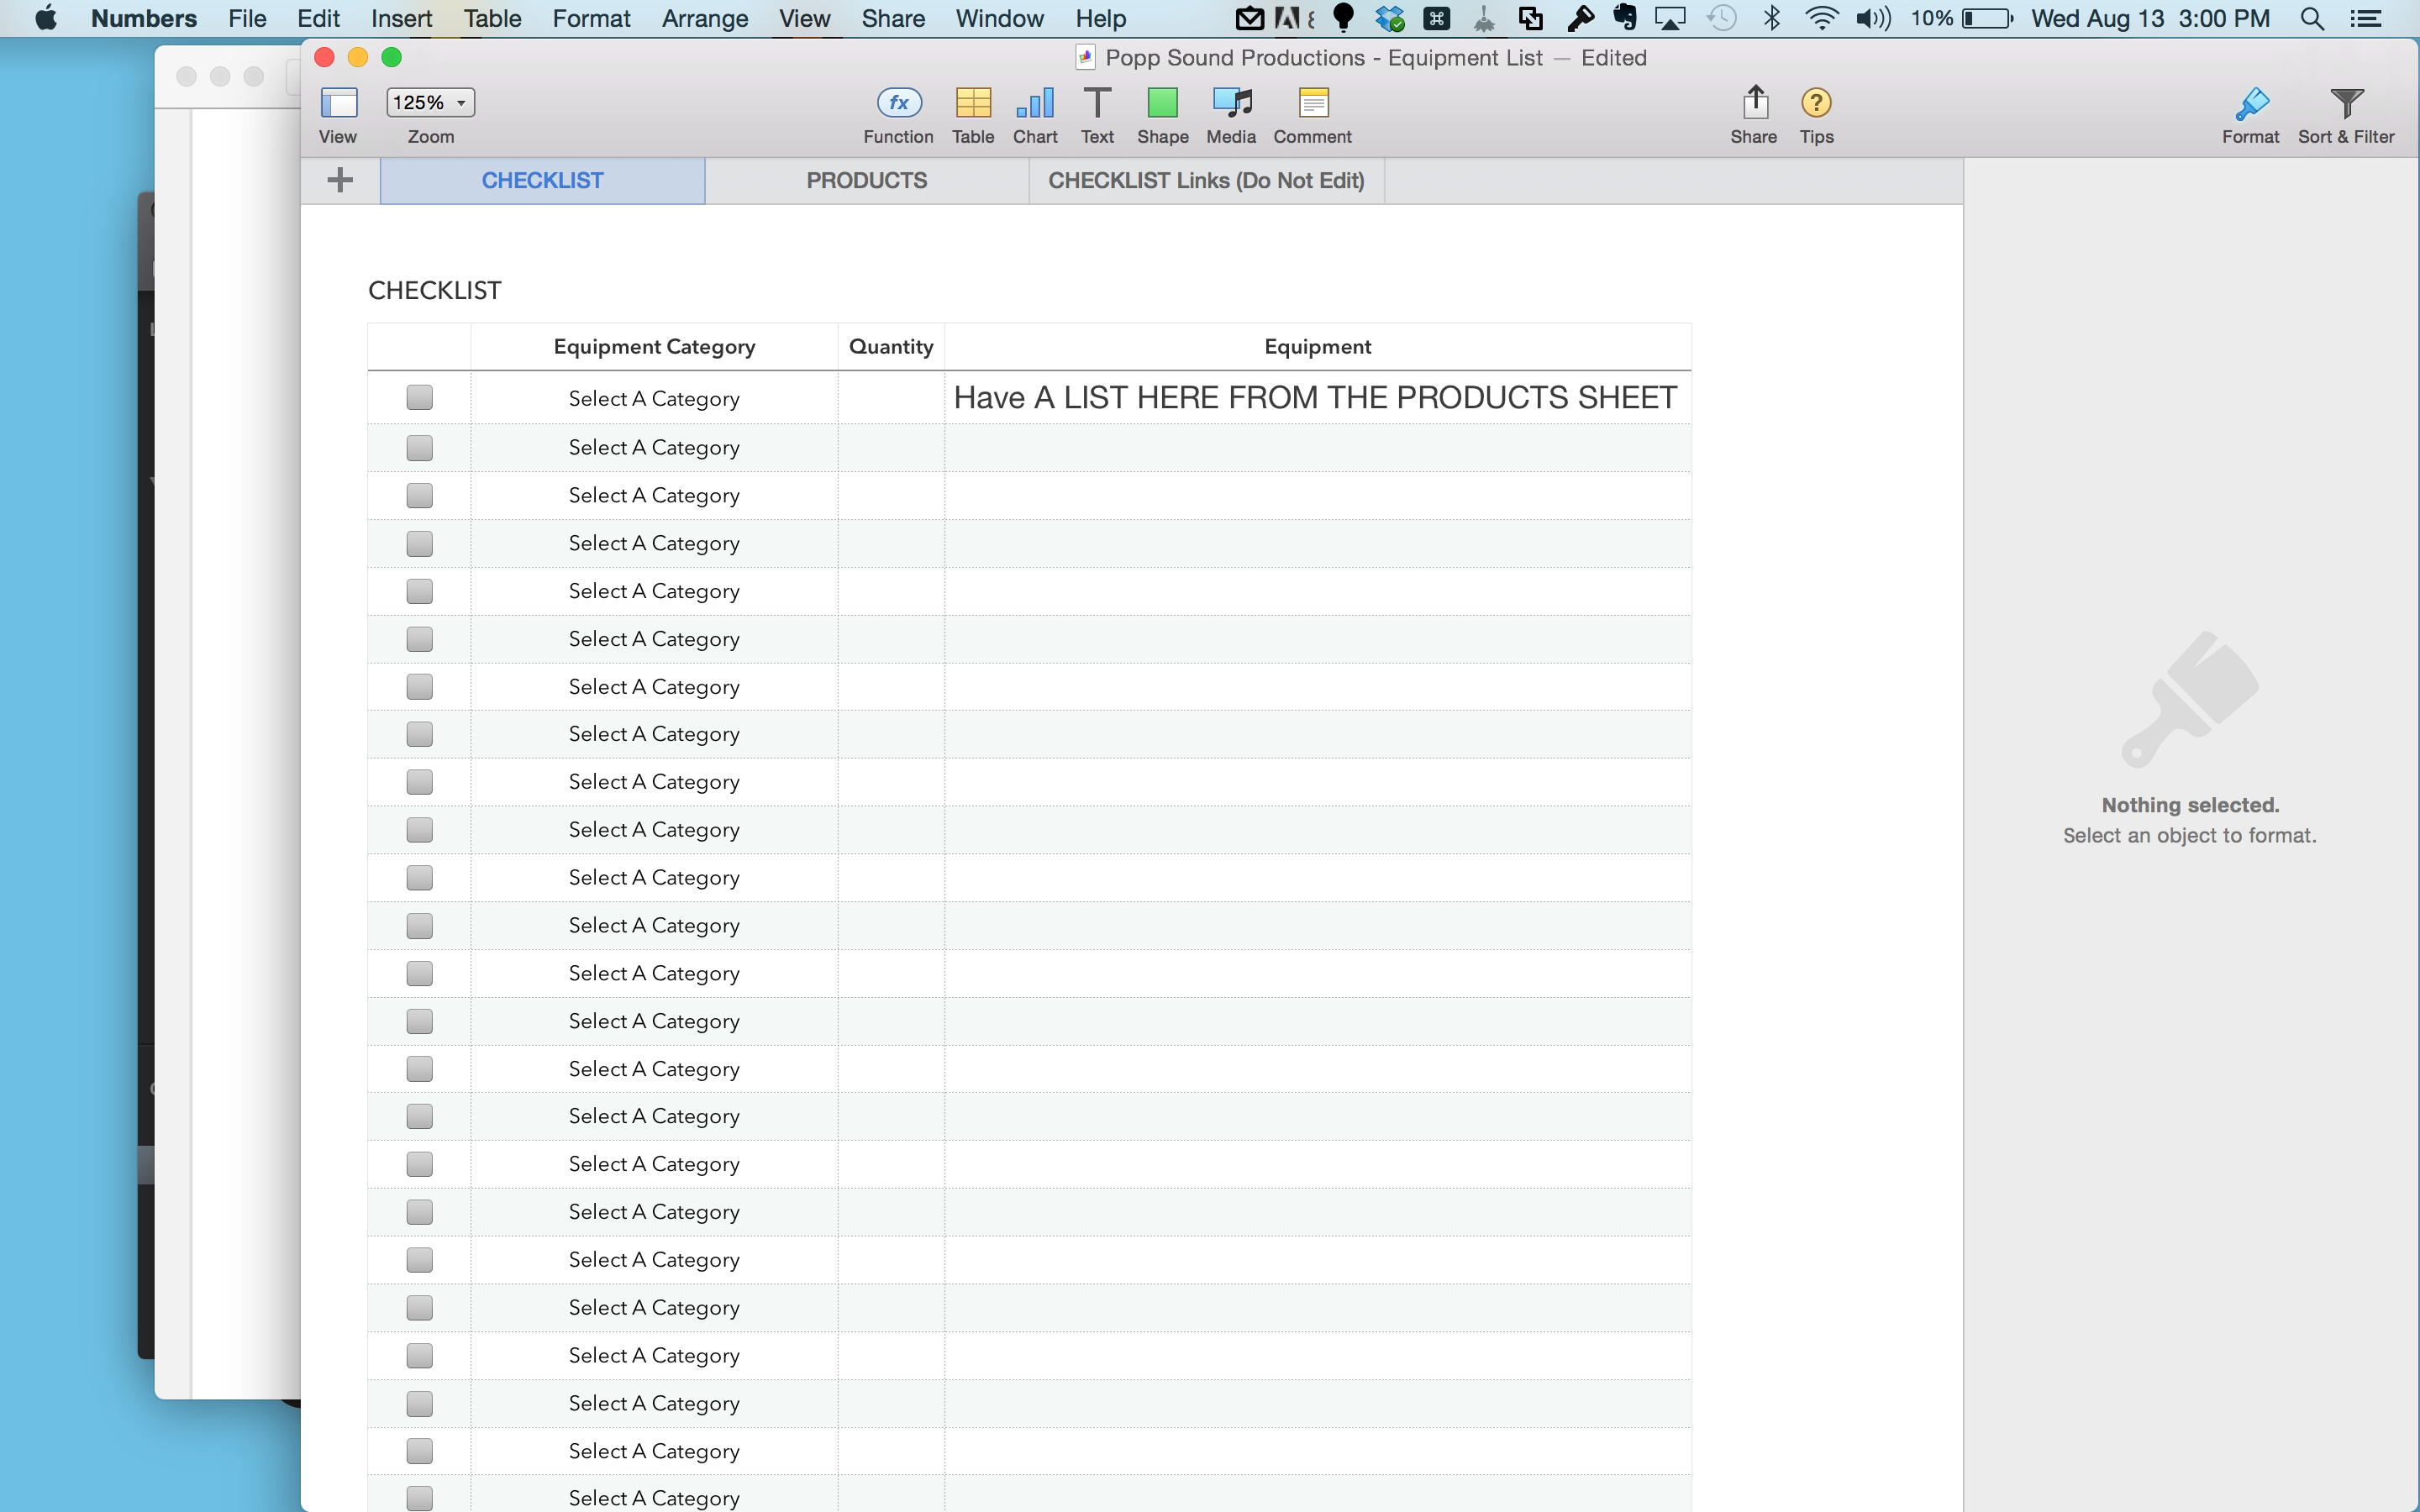Screen dimensions: 2420x1512
Task: Open the Arrange menu
Action: (704, 18)
